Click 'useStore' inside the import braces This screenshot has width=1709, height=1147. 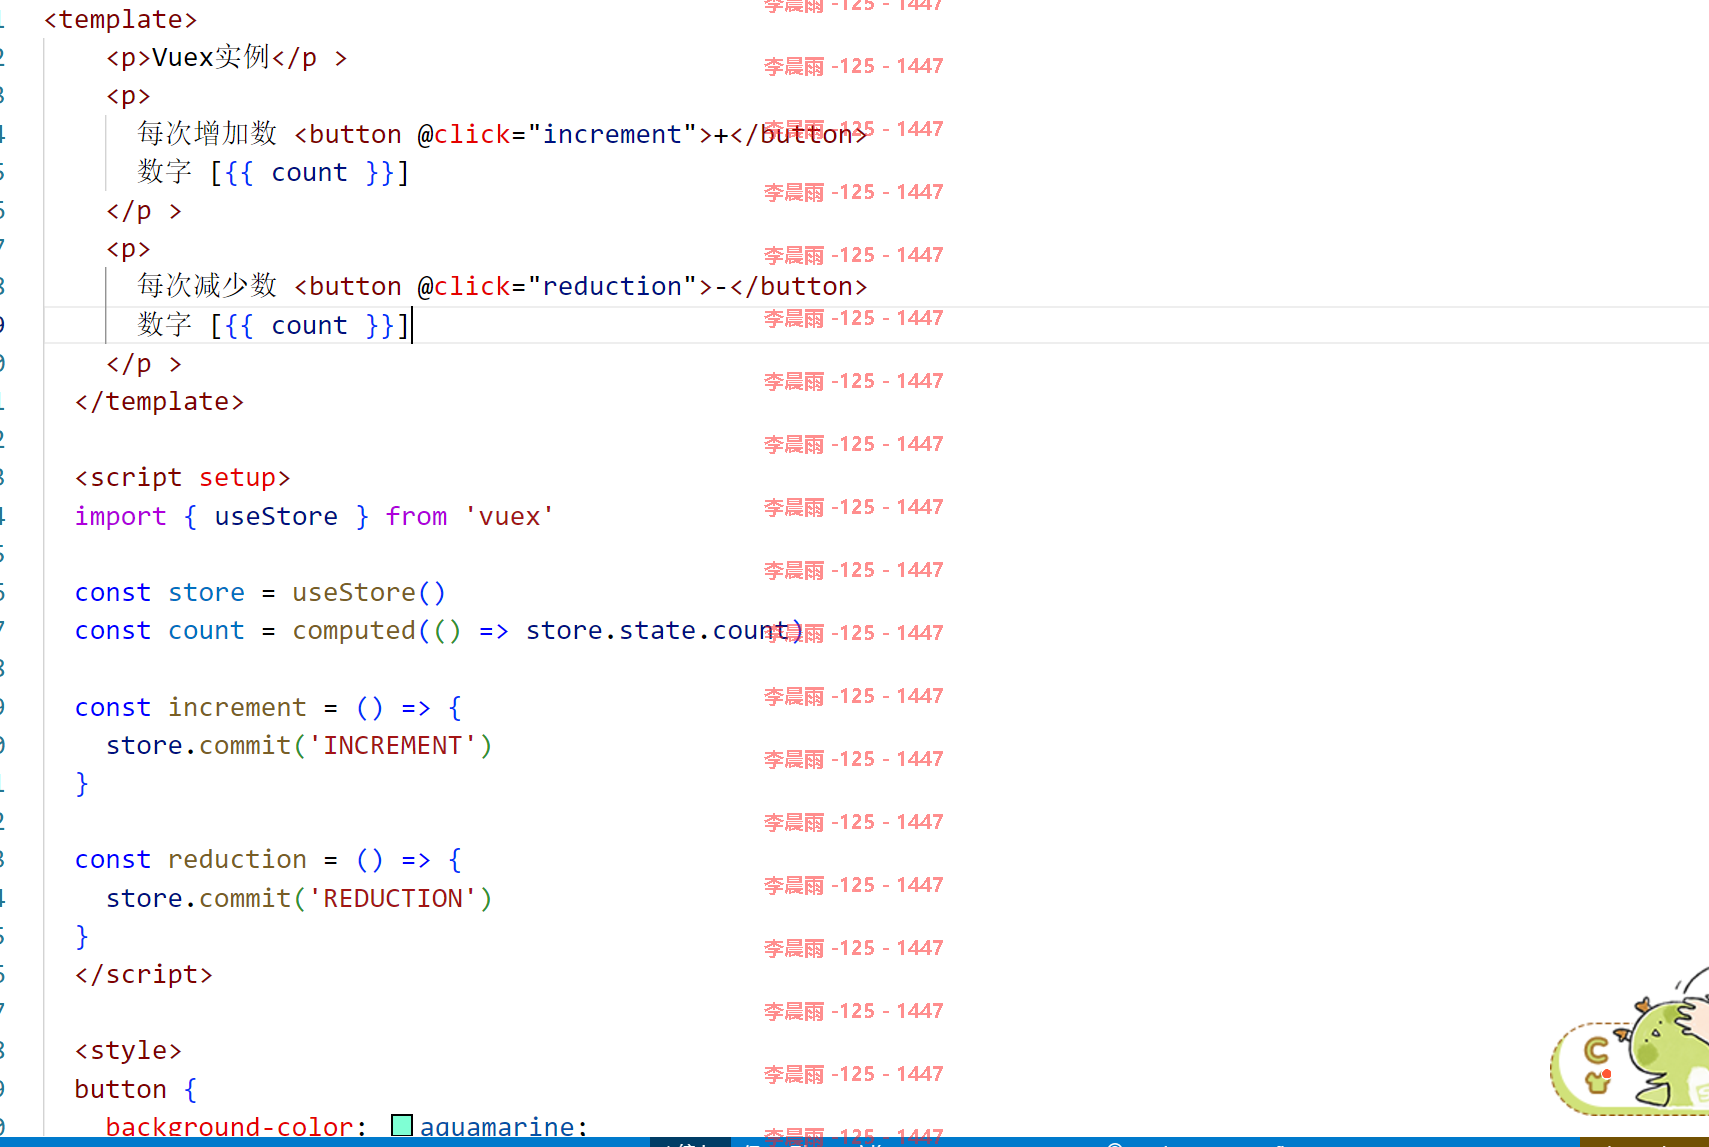pos(276,516)
